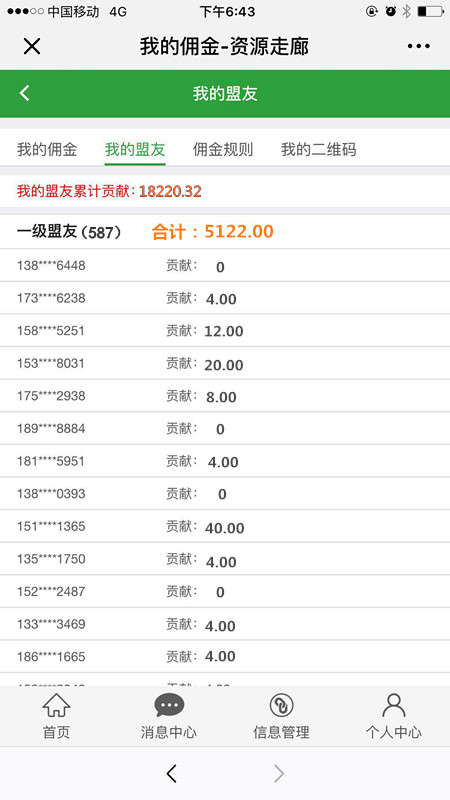Tap the 合计 5122.00 amount
Viewport: 450px width, 800px height.
click(213, 232)
